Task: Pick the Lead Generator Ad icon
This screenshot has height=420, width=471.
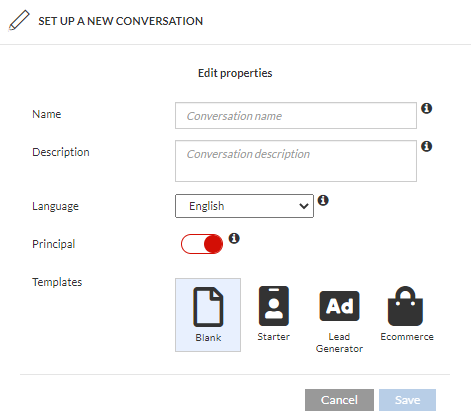Action: coord(339,306)
